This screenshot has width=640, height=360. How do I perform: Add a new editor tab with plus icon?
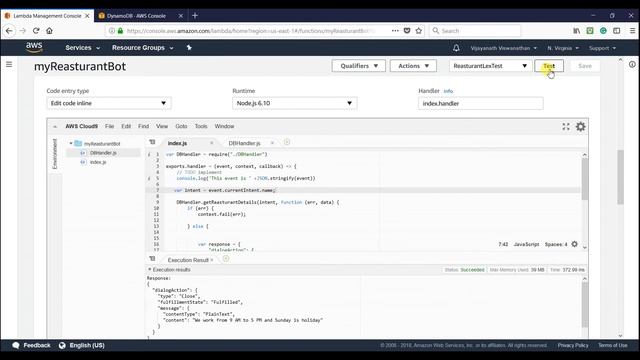pyautogui.click(x=287, y=142)
